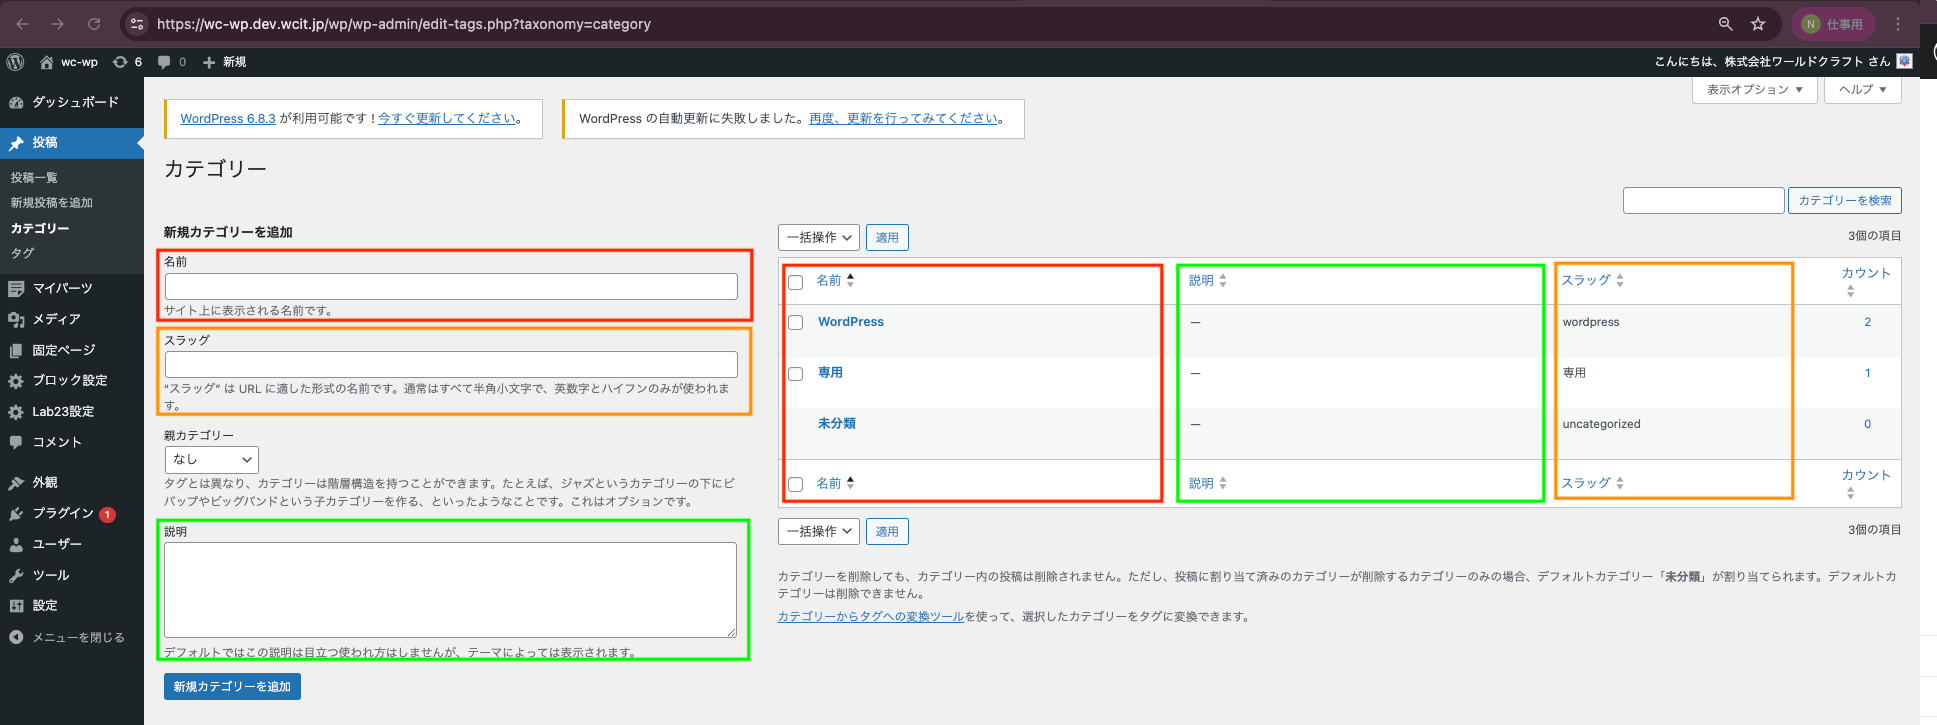The height and width of the screenshot is (725, 1937).
Task: Open メディア in the sidebar menu
Action: 56,319
